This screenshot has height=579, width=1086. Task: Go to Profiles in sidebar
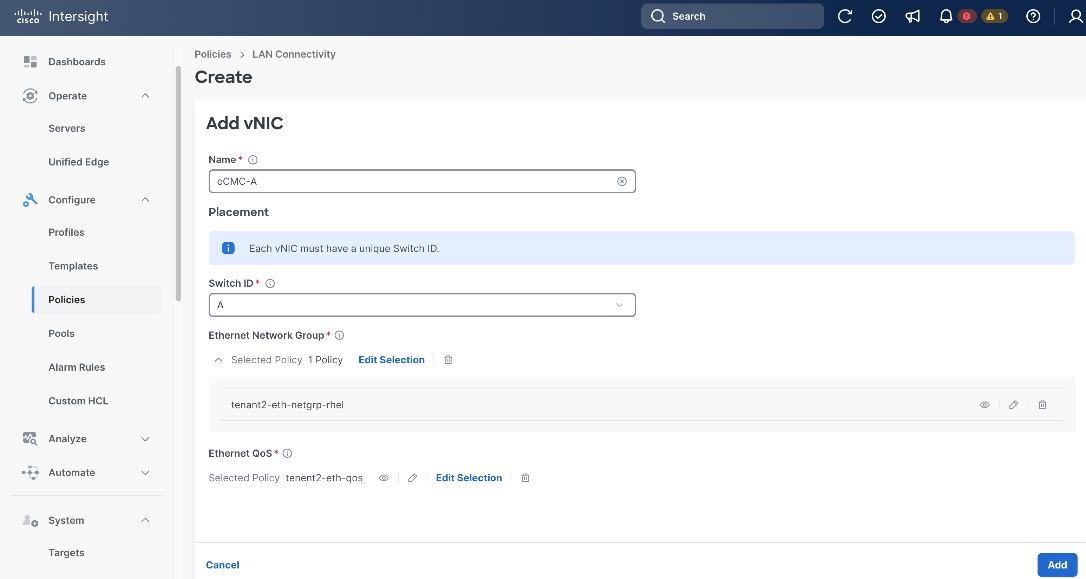click(66, 233)
